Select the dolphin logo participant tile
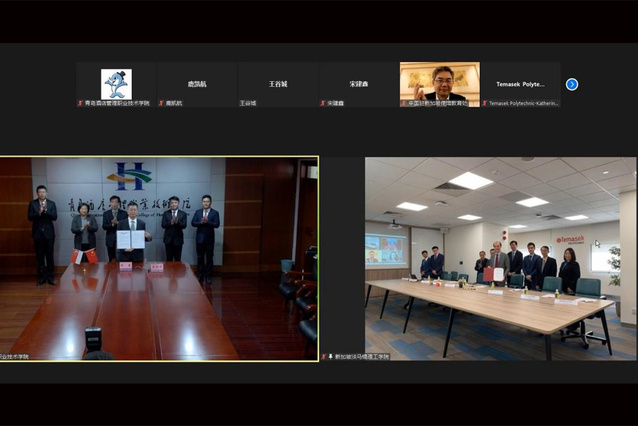The image size is (638, 426). (116, 84)
